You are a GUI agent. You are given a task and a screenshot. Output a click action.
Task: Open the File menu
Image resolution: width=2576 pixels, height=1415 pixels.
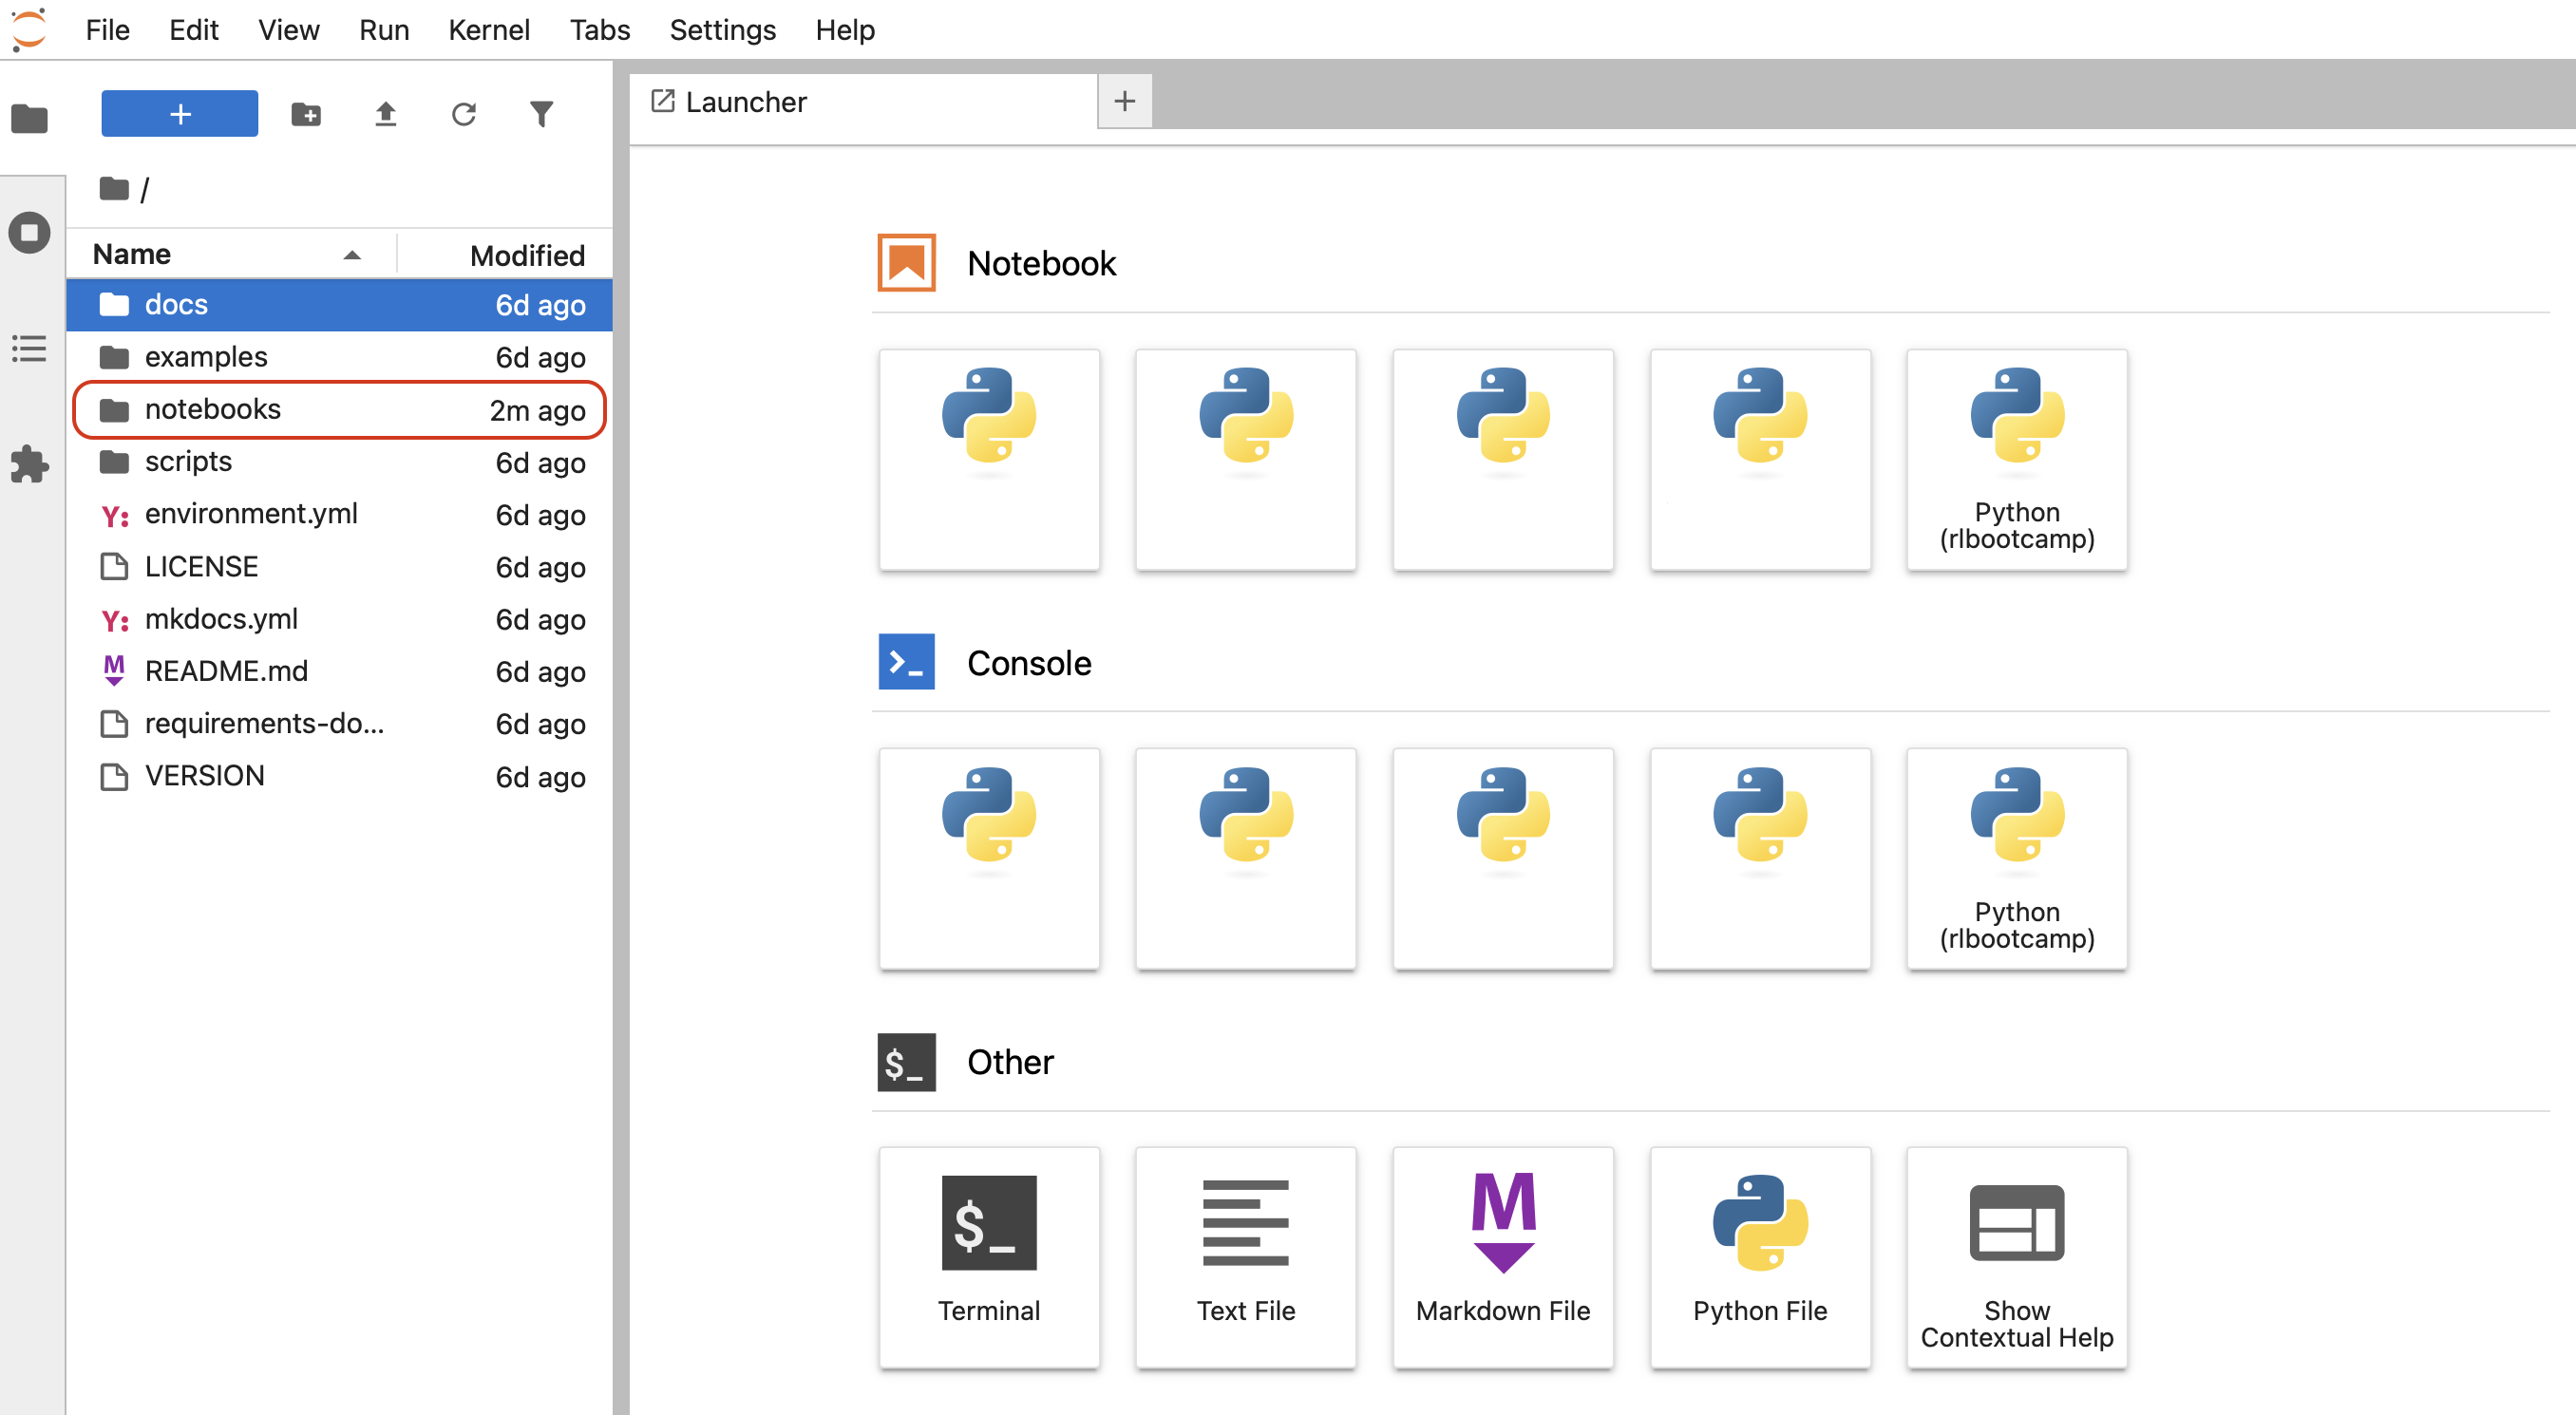click(x=108, y=30)
